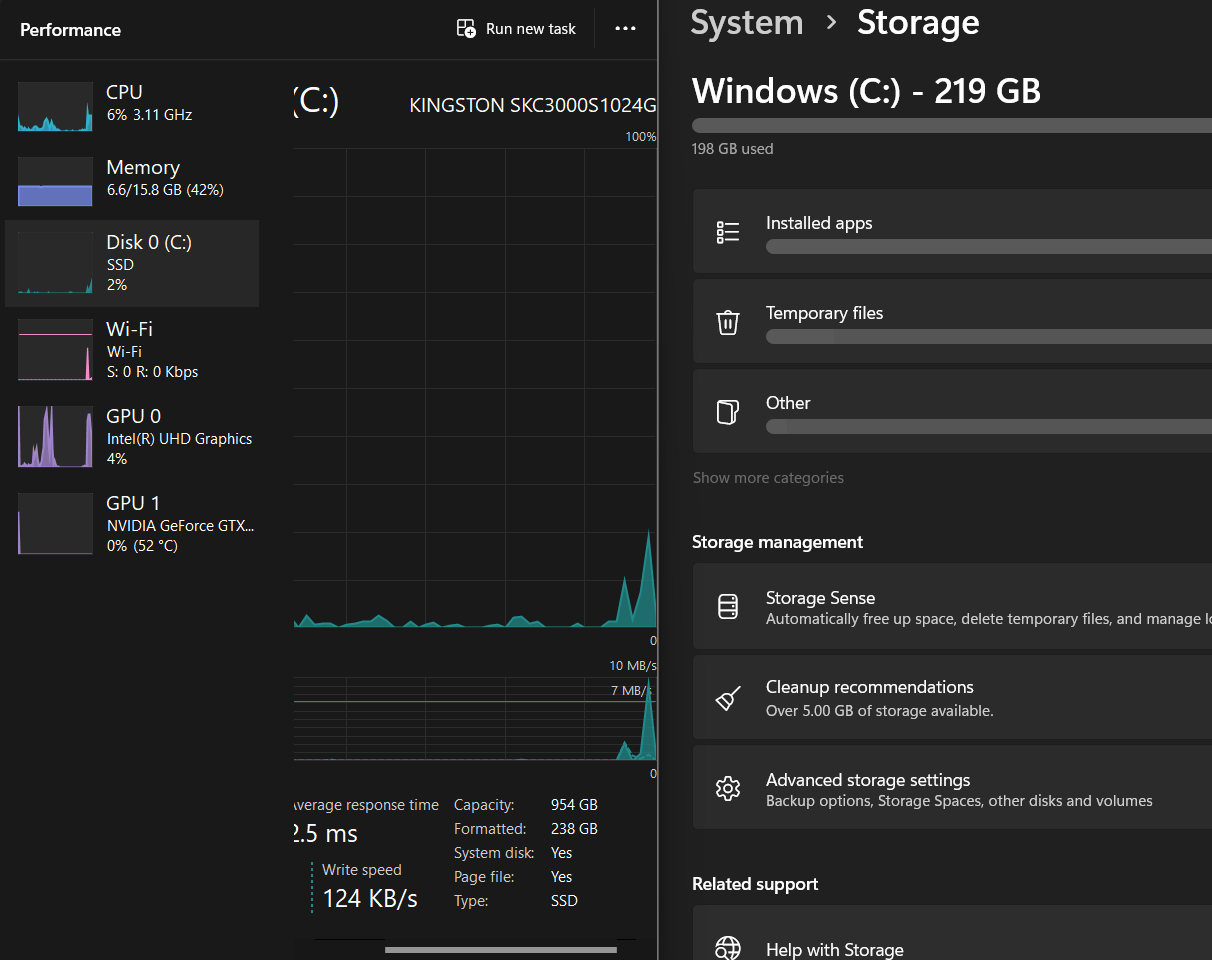
Task: Click the Storage Sense drive icon
Action: coord(728,606)
